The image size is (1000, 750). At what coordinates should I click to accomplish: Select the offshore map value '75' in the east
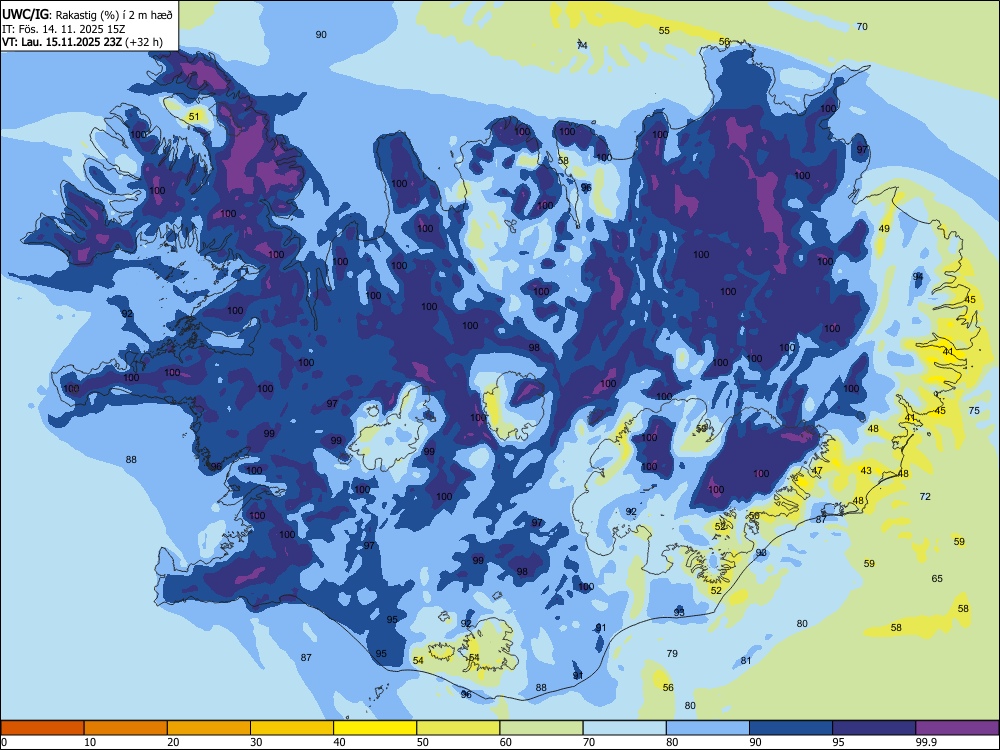point(974,411)
